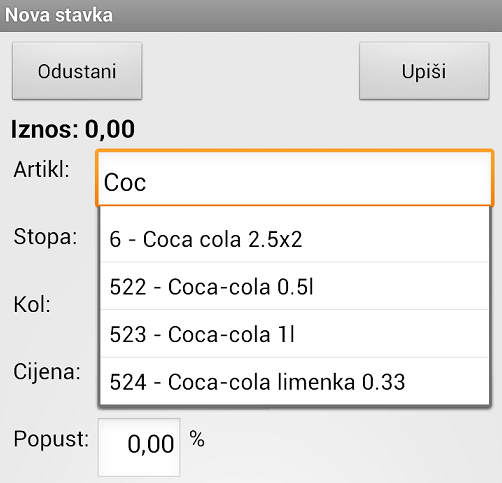This screenshot has width=502, height=483.
Task: Click the Kol label
Action: click(x=32, y=304)
